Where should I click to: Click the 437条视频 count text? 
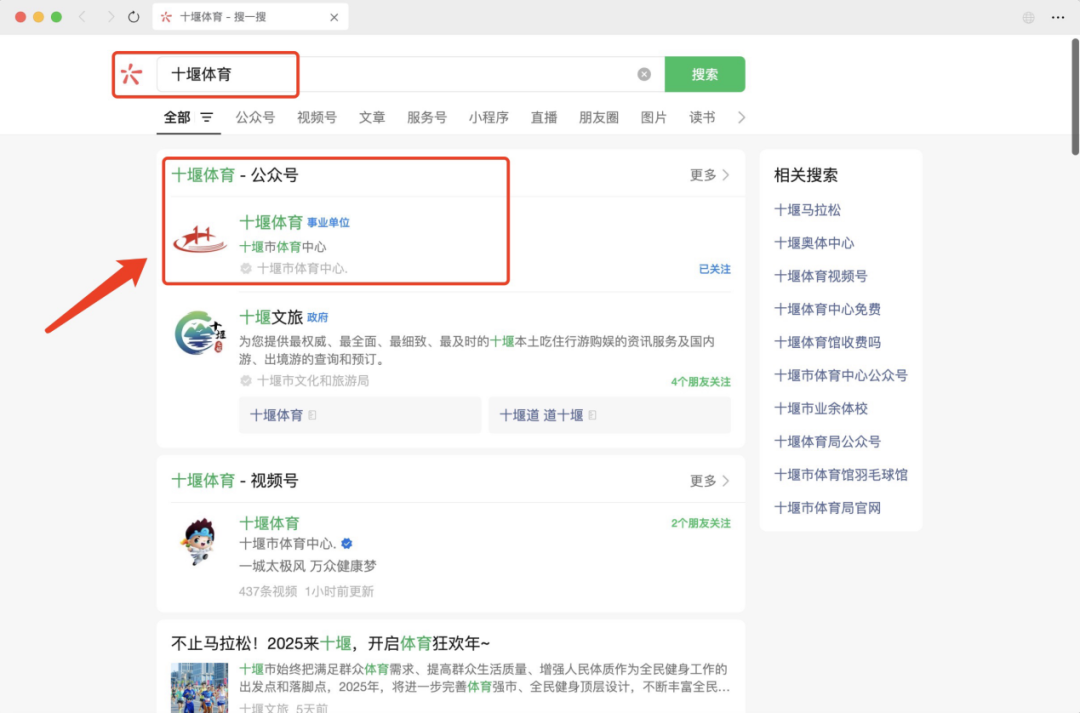[x=268, y=591]
